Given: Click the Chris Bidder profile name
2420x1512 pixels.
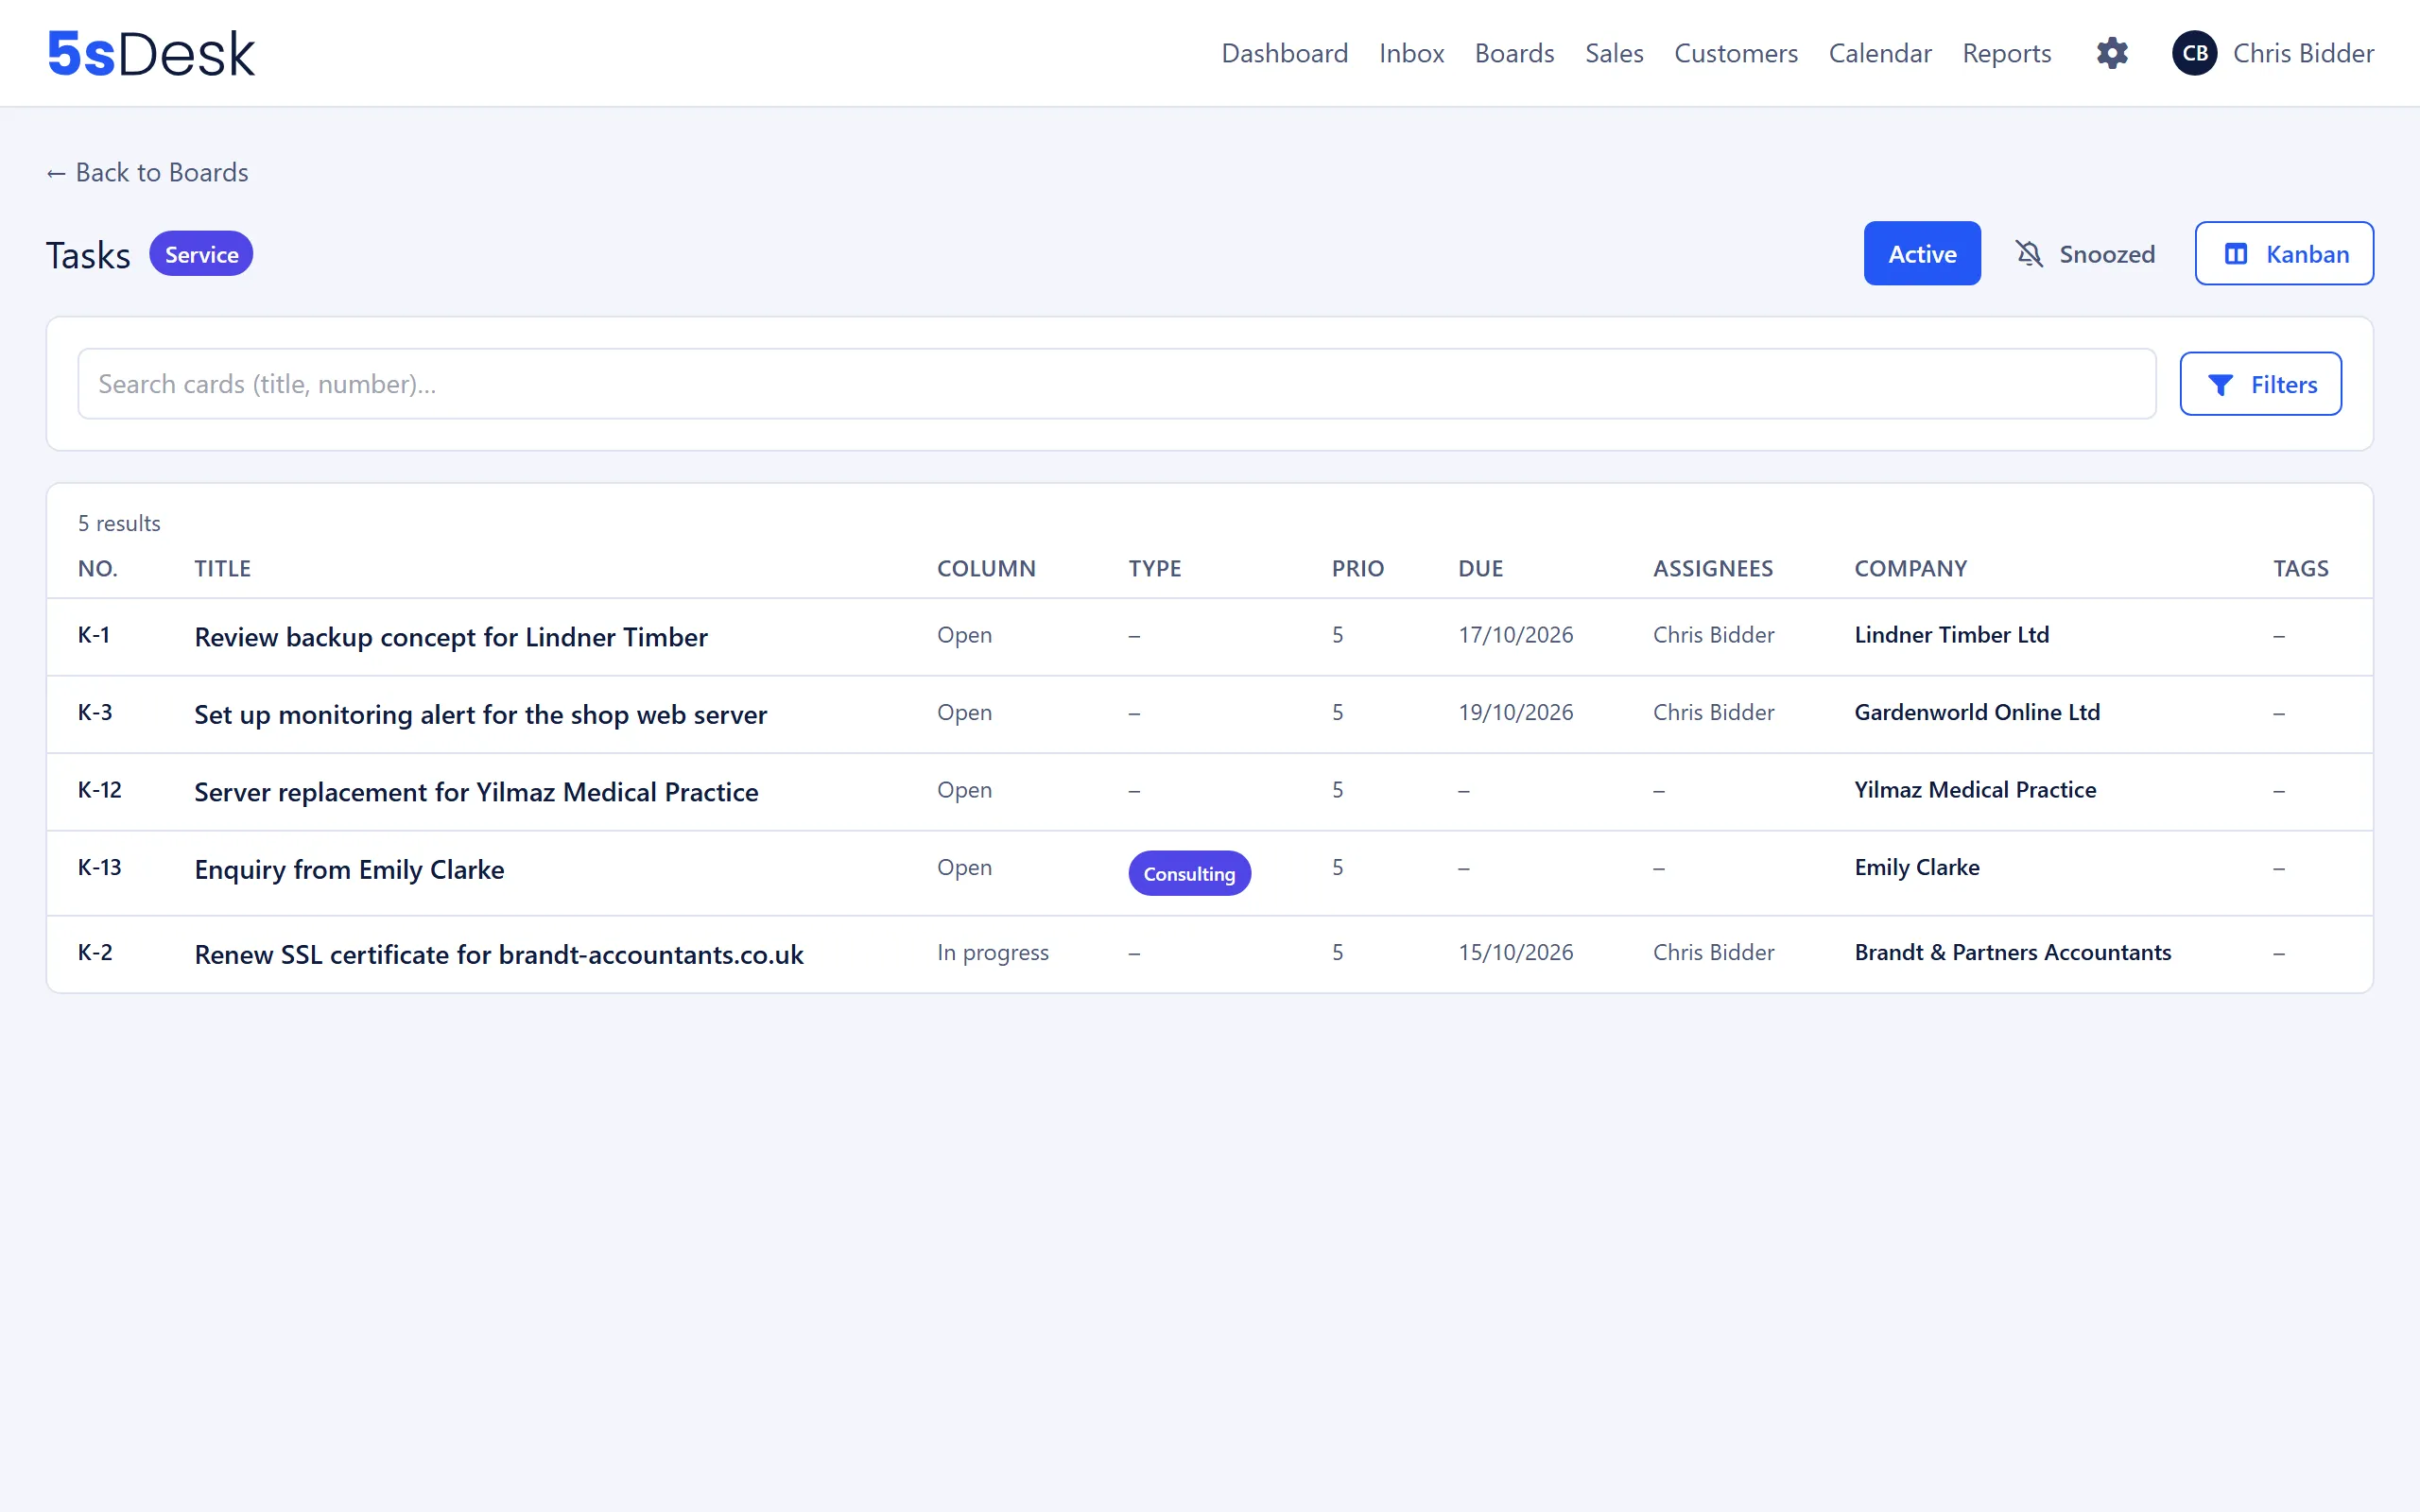Looking at the screenshot, I should tap(2303, 53).
